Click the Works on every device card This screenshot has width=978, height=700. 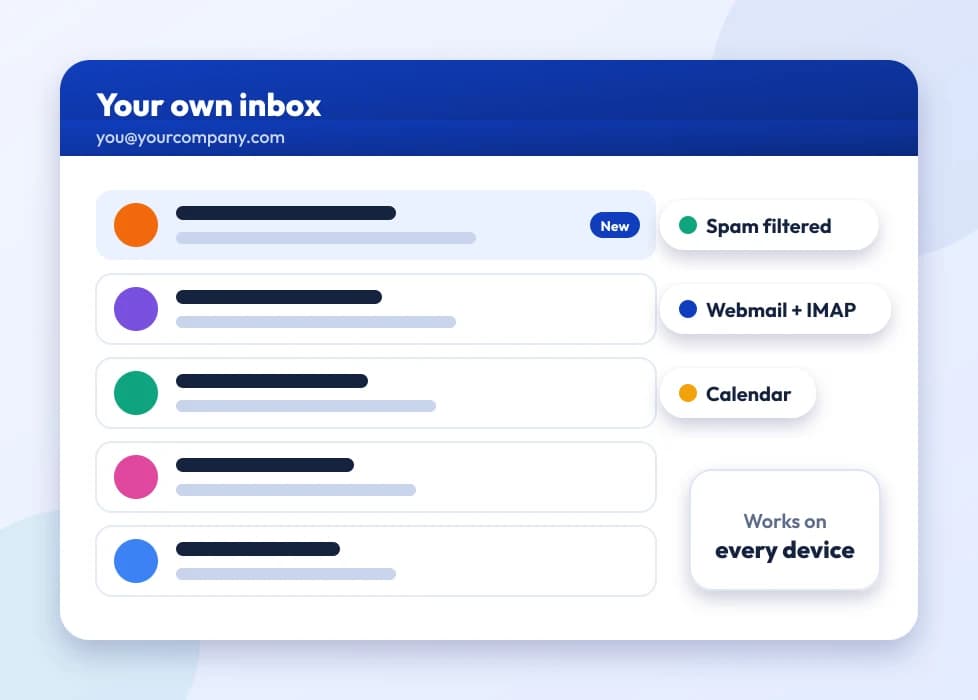click(x=785, y=530)
